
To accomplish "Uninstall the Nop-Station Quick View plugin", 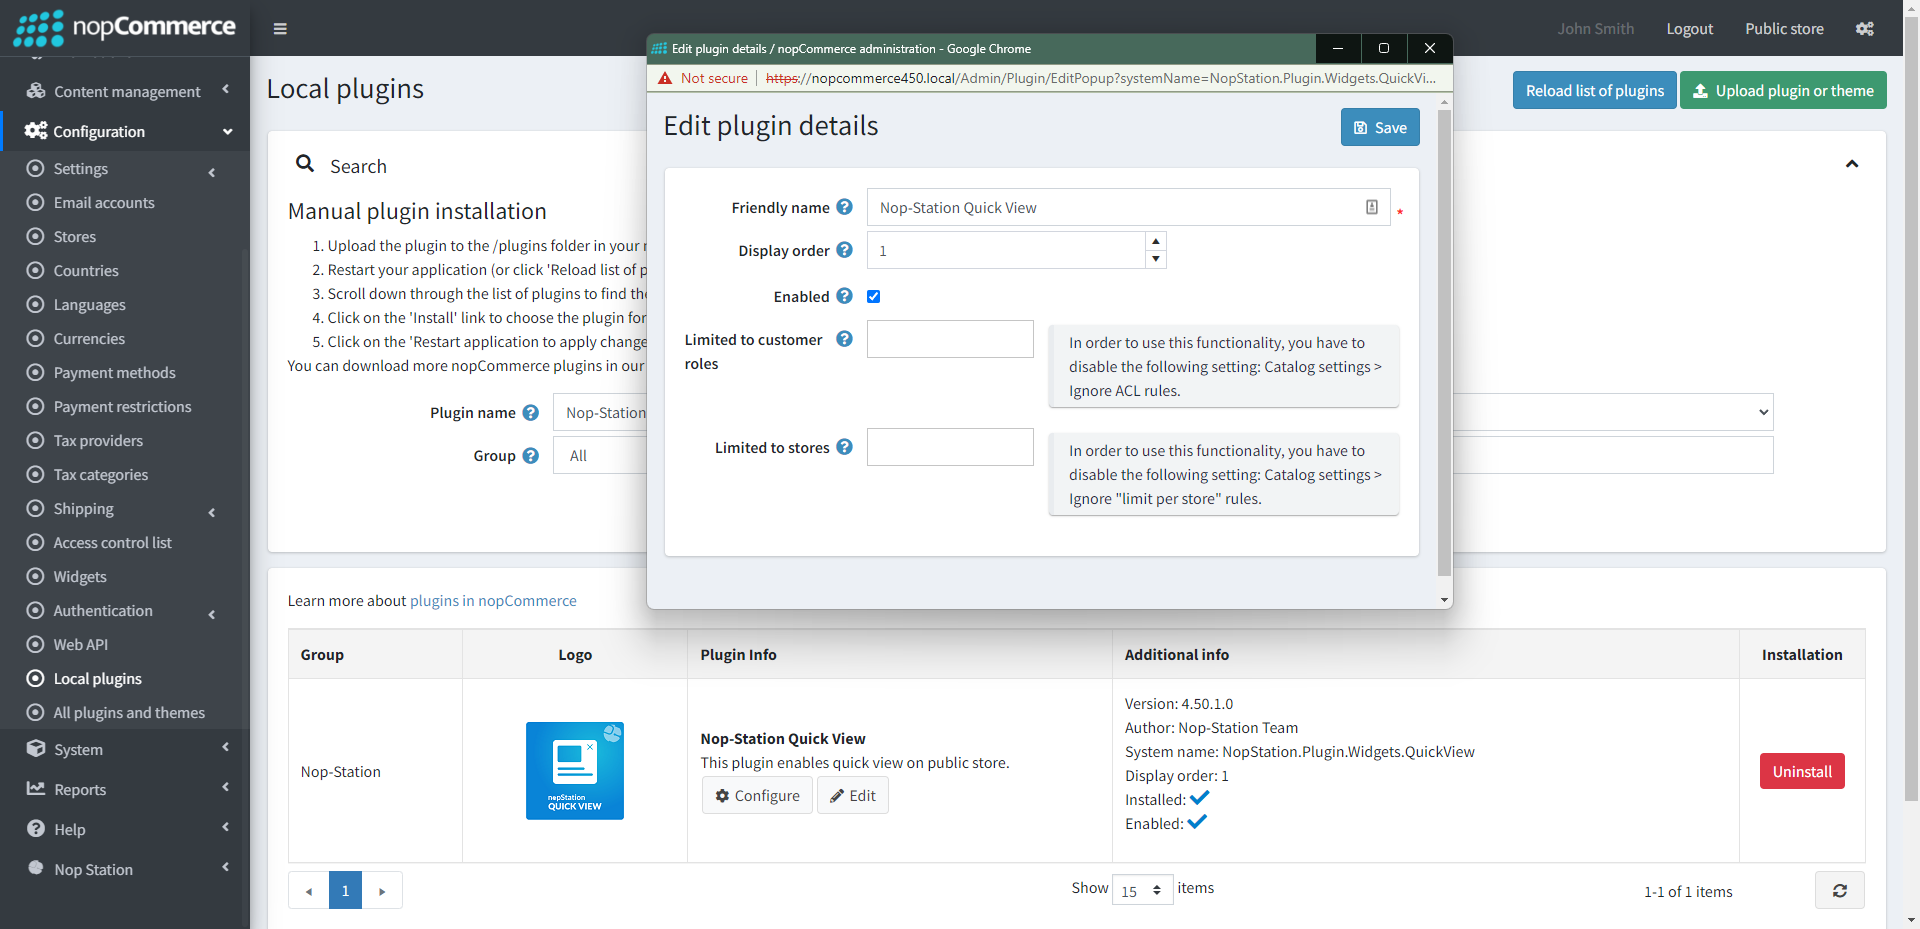I will click(x=1802, y=771).
